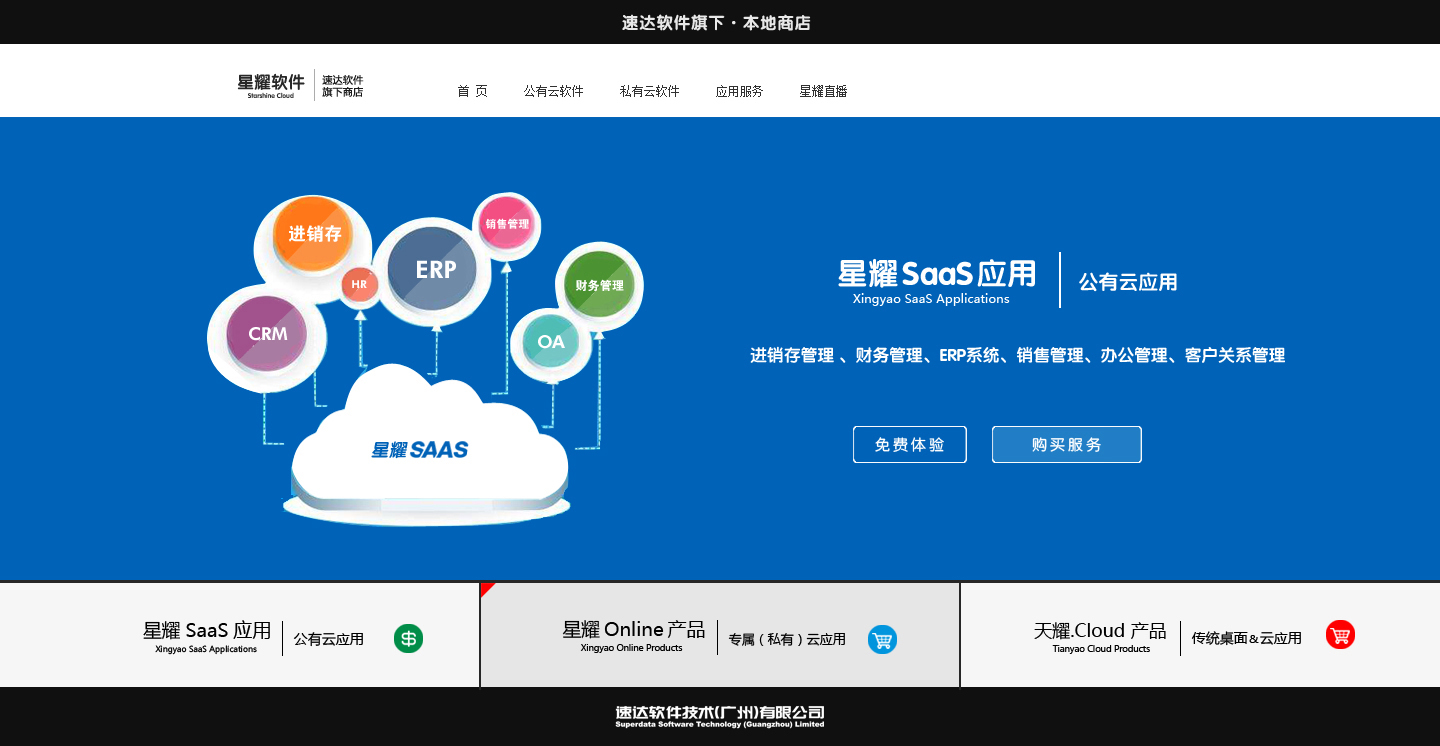This screenshot has height=746, width=1440.
Task: Open the 首页 menu item
Action: click(472, 91)
